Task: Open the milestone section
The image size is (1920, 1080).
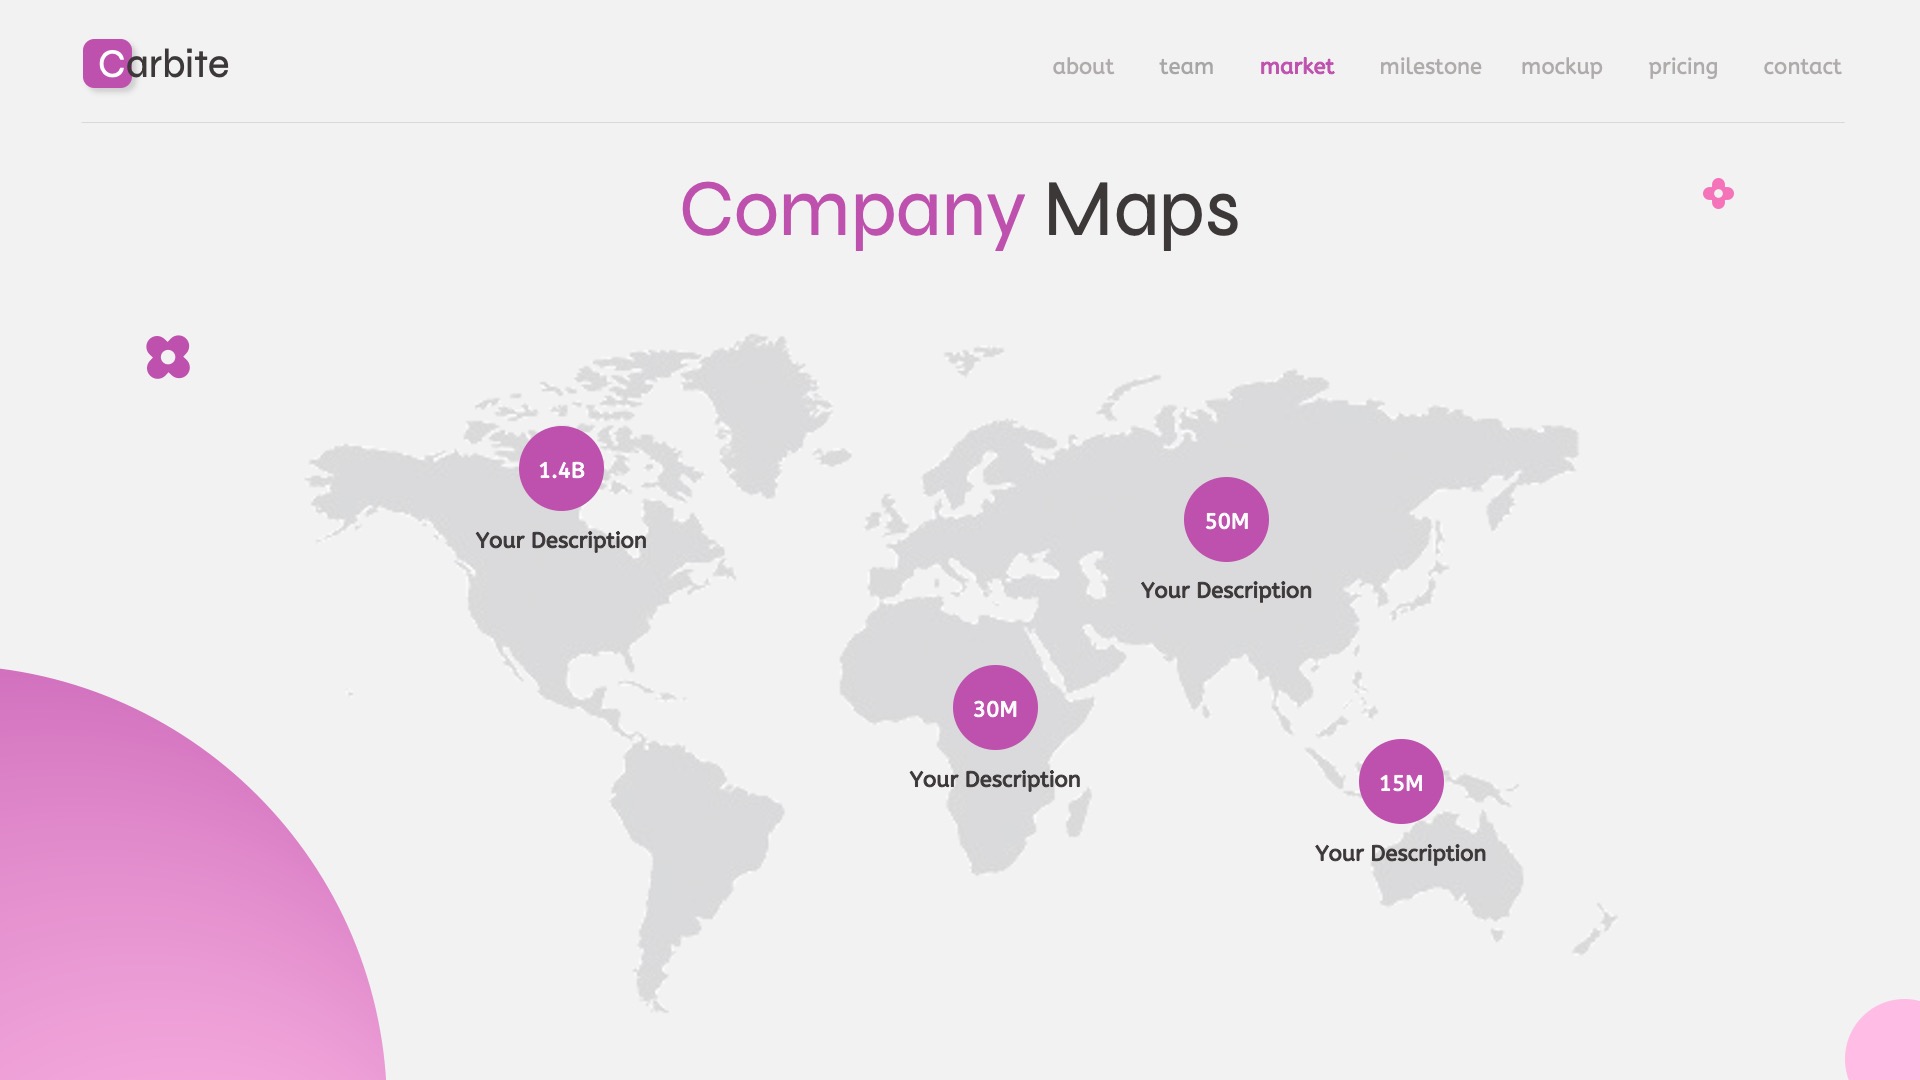Action: [x=1430, y=67]
